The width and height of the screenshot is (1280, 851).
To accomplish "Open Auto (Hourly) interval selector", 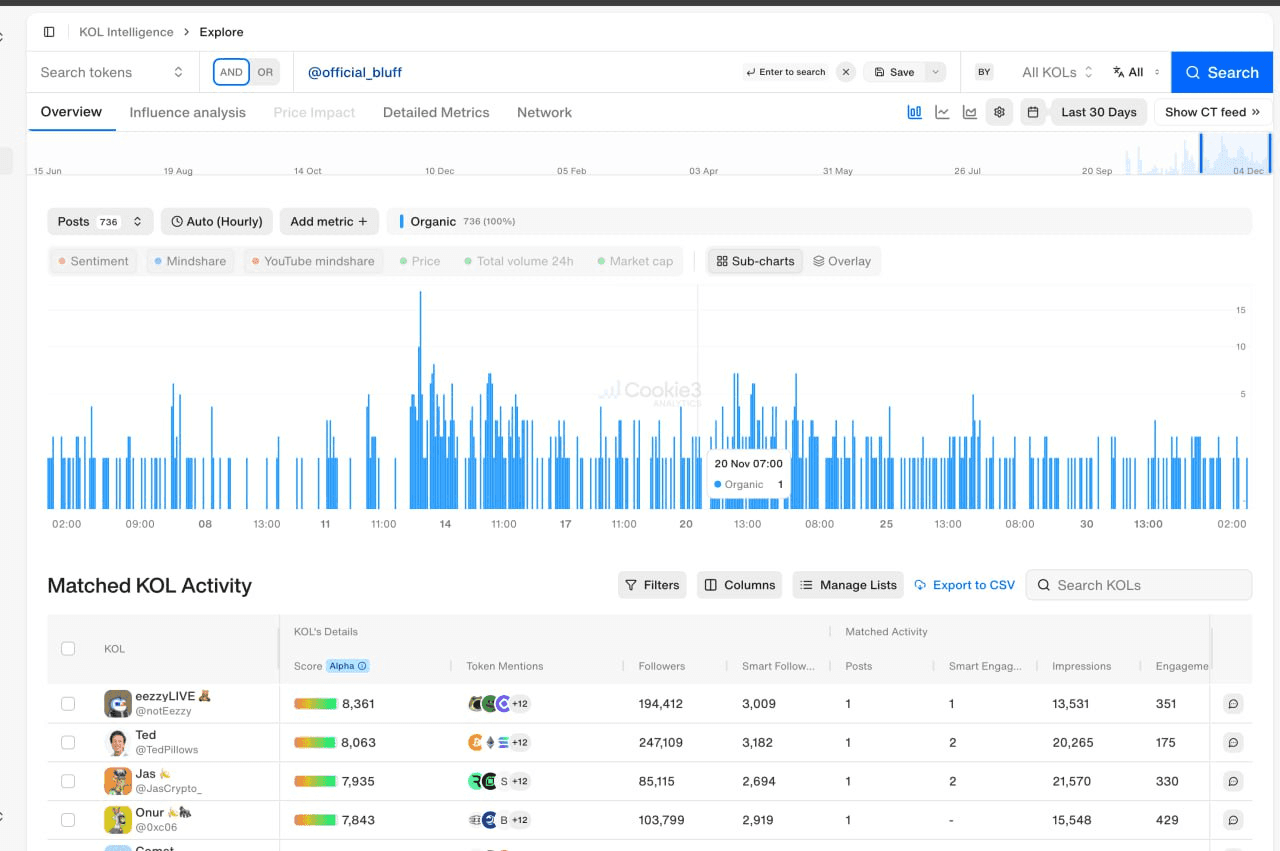I will (217, 221).
